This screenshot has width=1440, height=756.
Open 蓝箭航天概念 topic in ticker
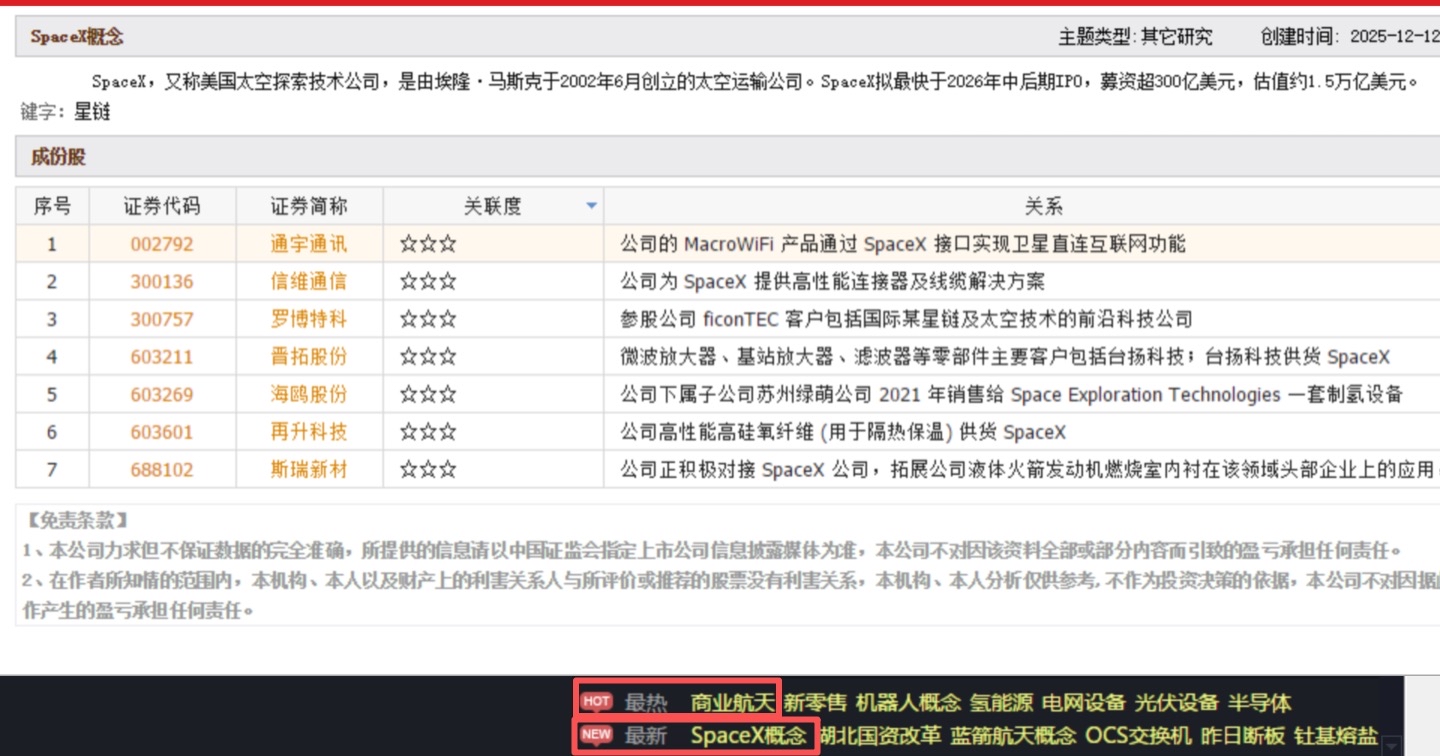pyautogui.click(x=1014, y=736)
